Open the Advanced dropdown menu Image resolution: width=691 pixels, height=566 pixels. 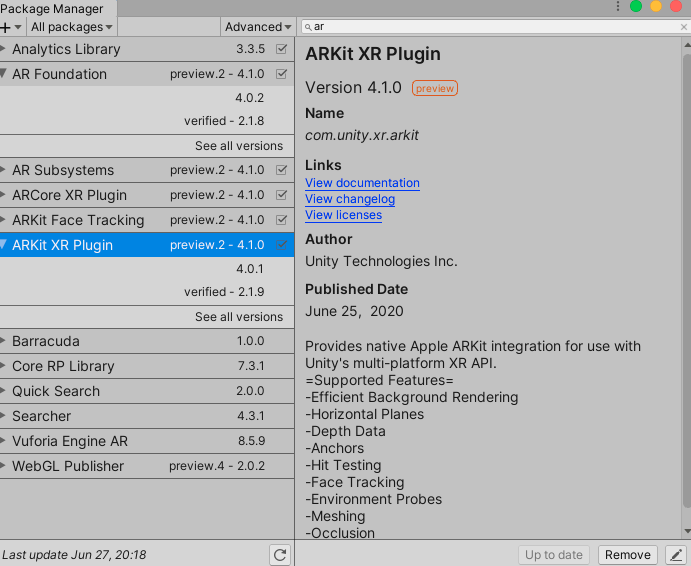click(258, 27)
